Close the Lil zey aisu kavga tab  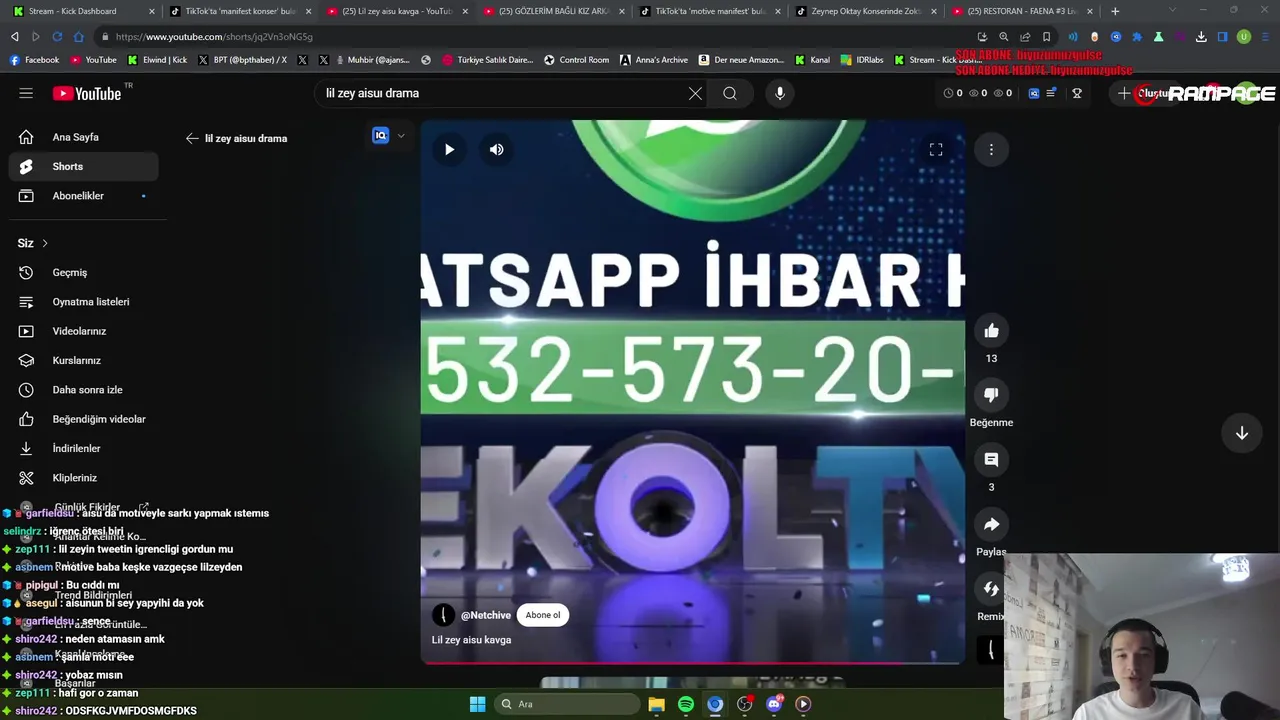(465, 11)
